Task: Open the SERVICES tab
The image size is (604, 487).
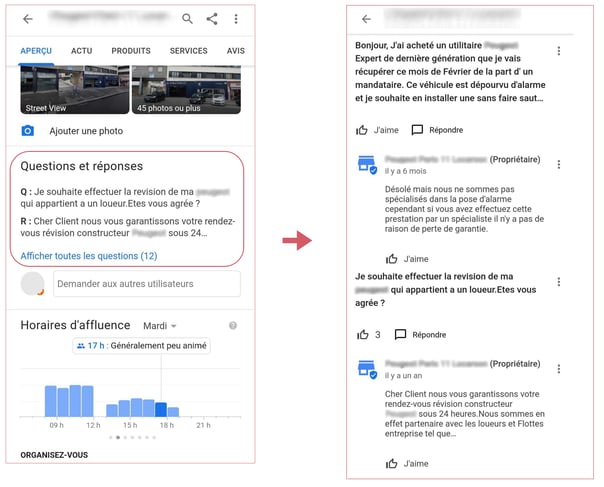Action: [x=188, y=51]
